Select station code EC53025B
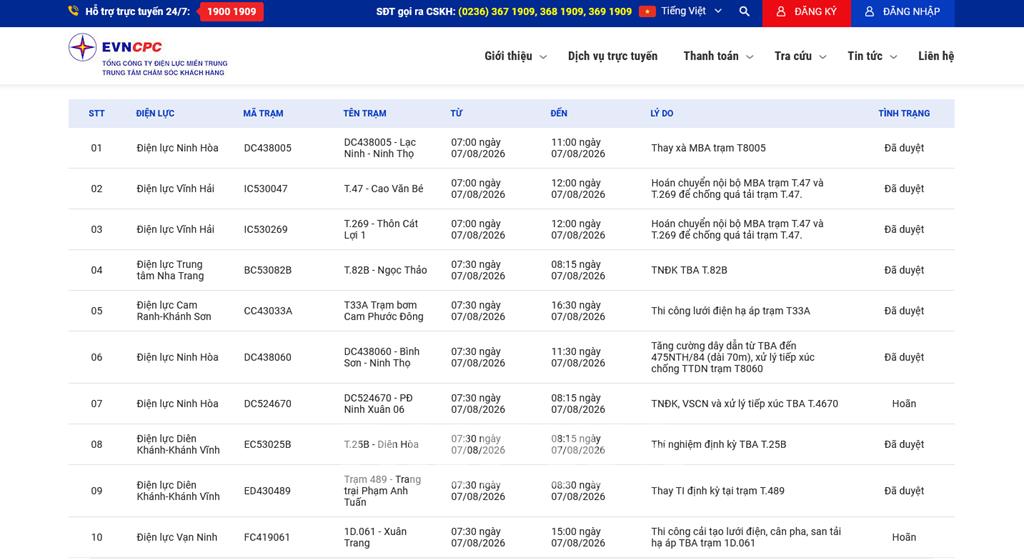1024x560 pixels. click(268, 444)
